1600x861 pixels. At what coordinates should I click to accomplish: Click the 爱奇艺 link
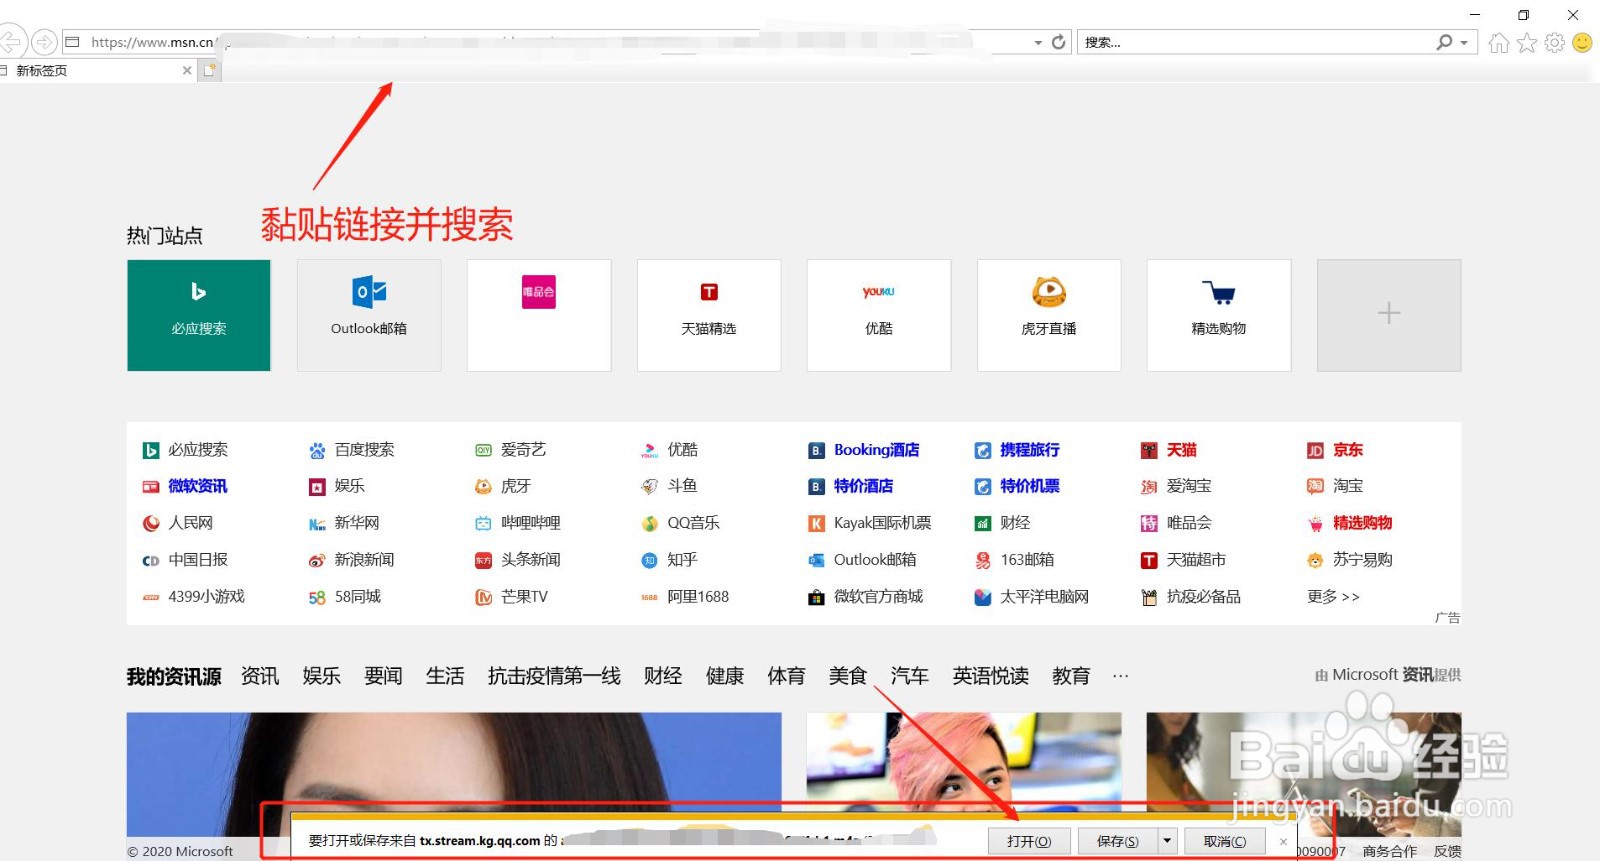tap(523, 450)
